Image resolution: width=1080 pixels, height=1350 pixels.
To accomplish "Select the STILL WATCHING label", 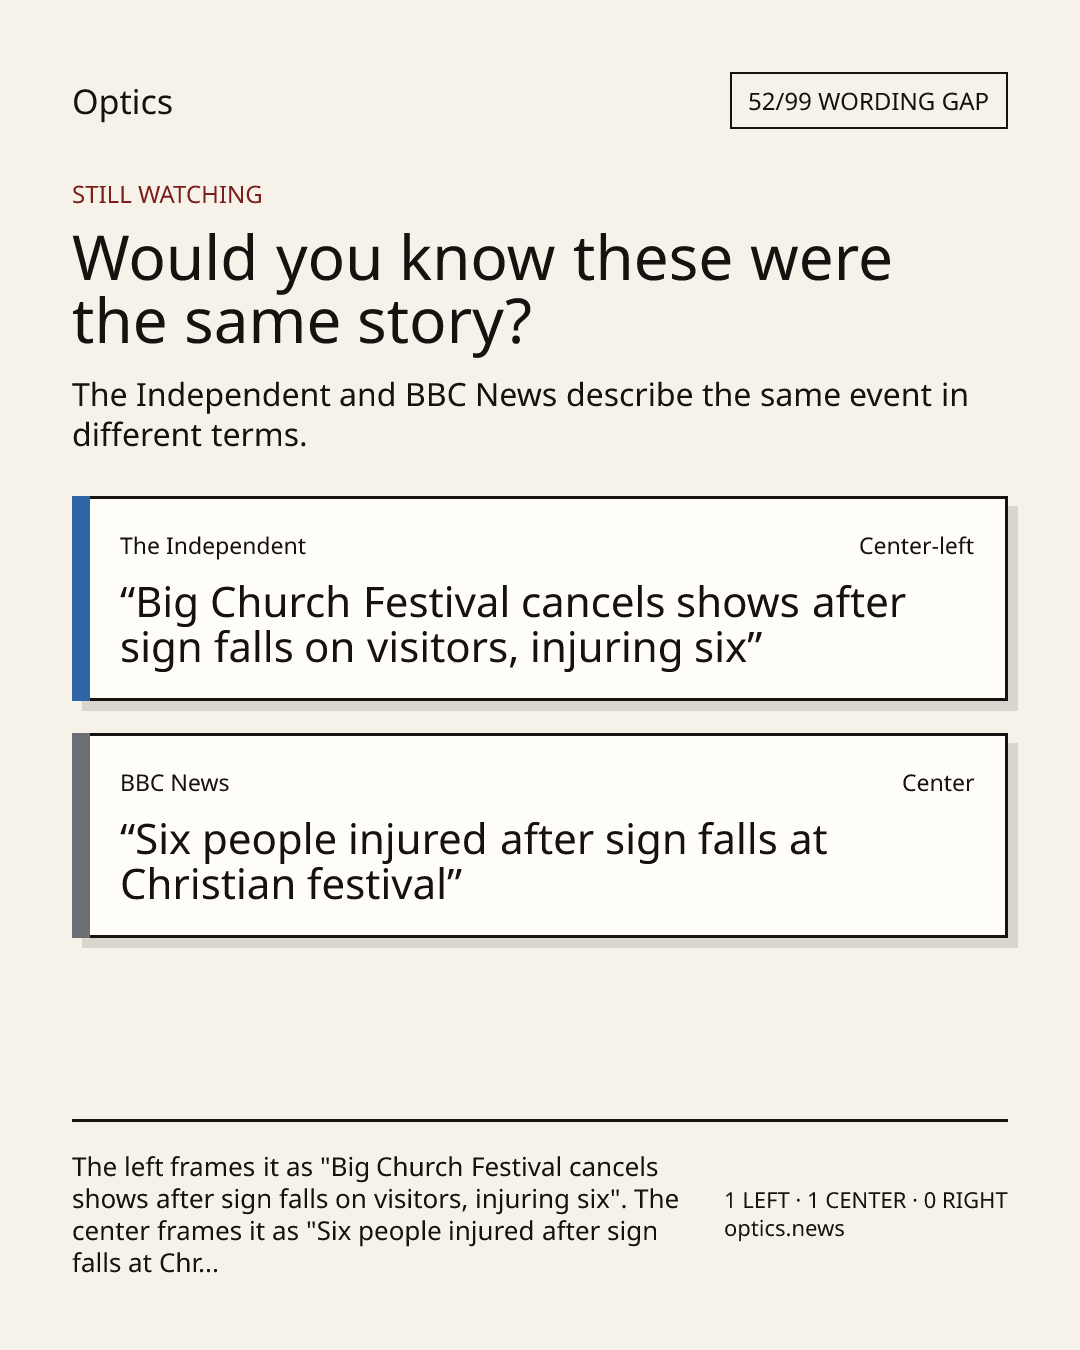I will 167,195.
